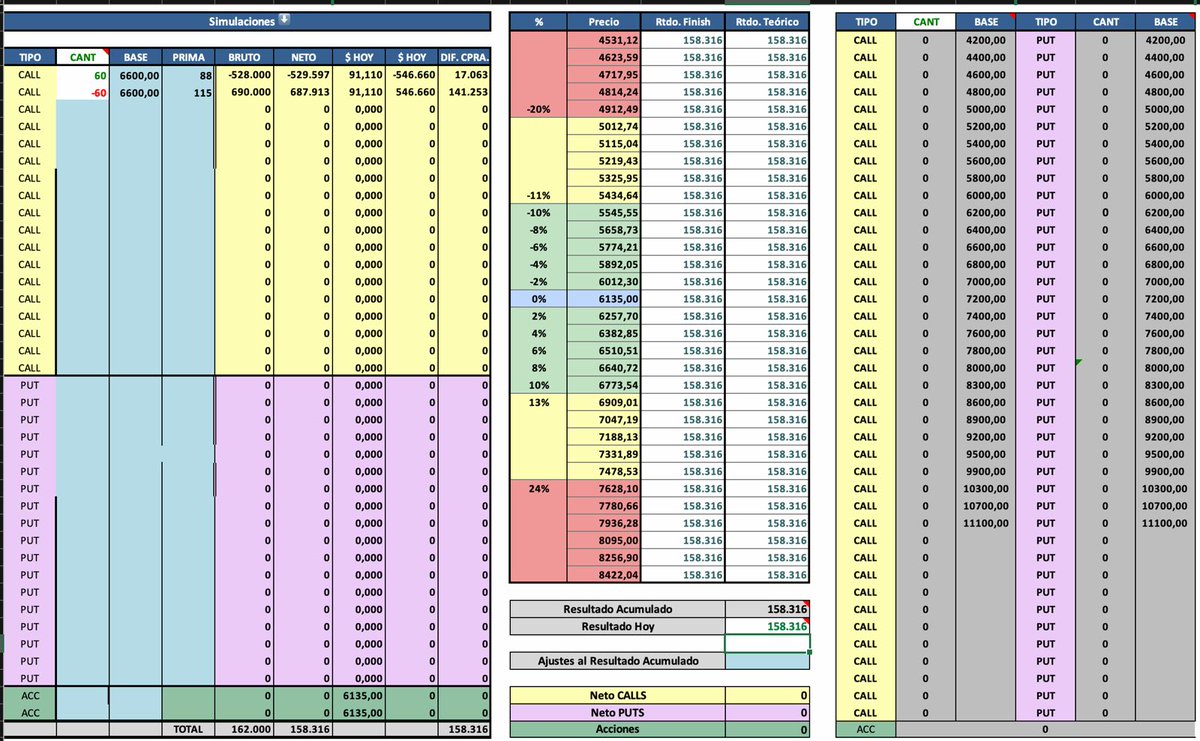1200x741 pixels.
Task: Select the -11% percentage cell
Action: click(x=538, y=195)
